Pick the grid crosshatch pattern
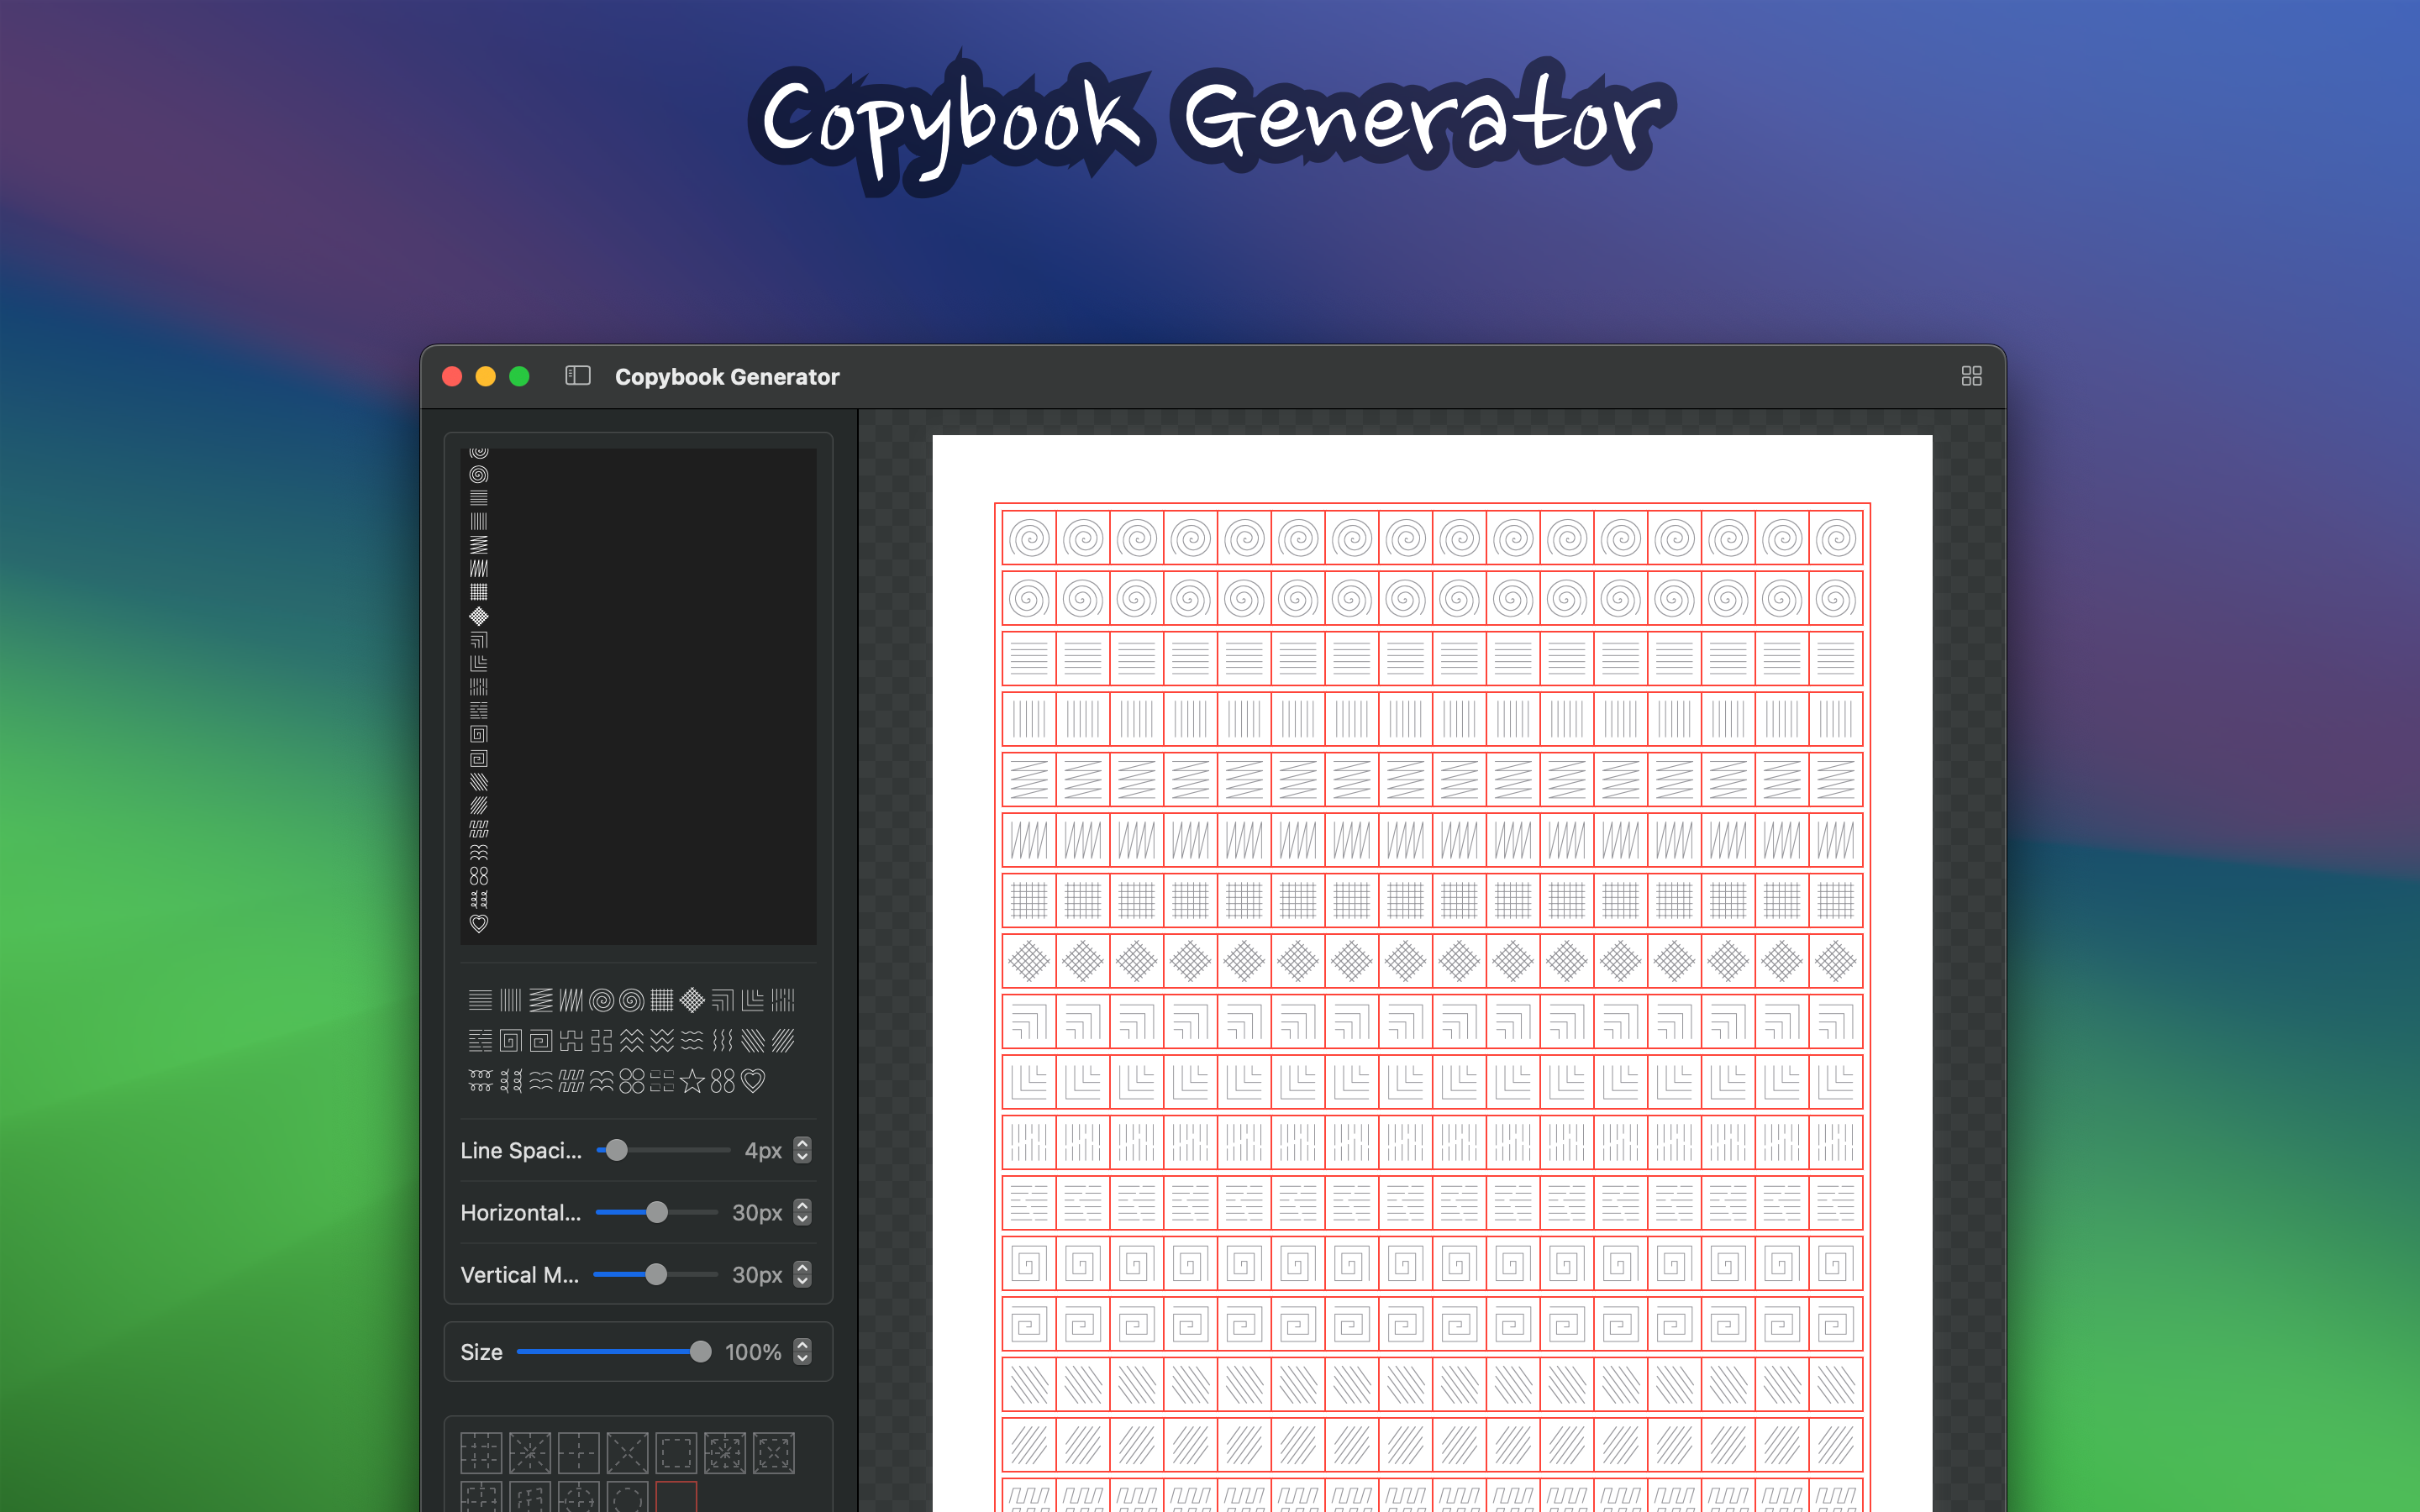2420x1512 pixels. (x=663, y=1000)
